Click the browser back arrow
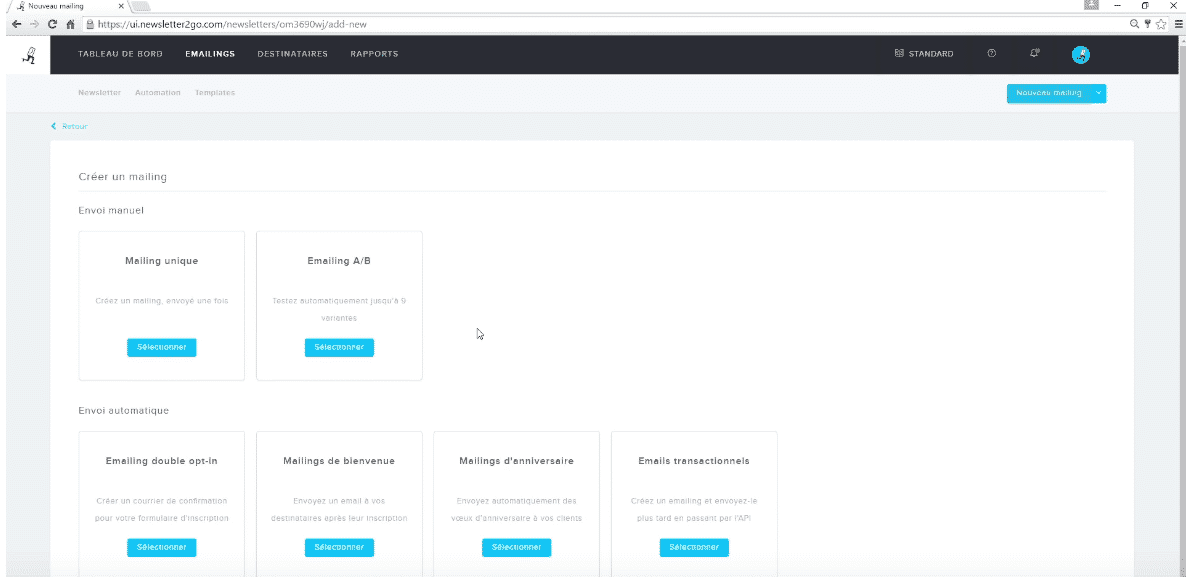This screenshot has height=577, width=1186. [16, 23]
